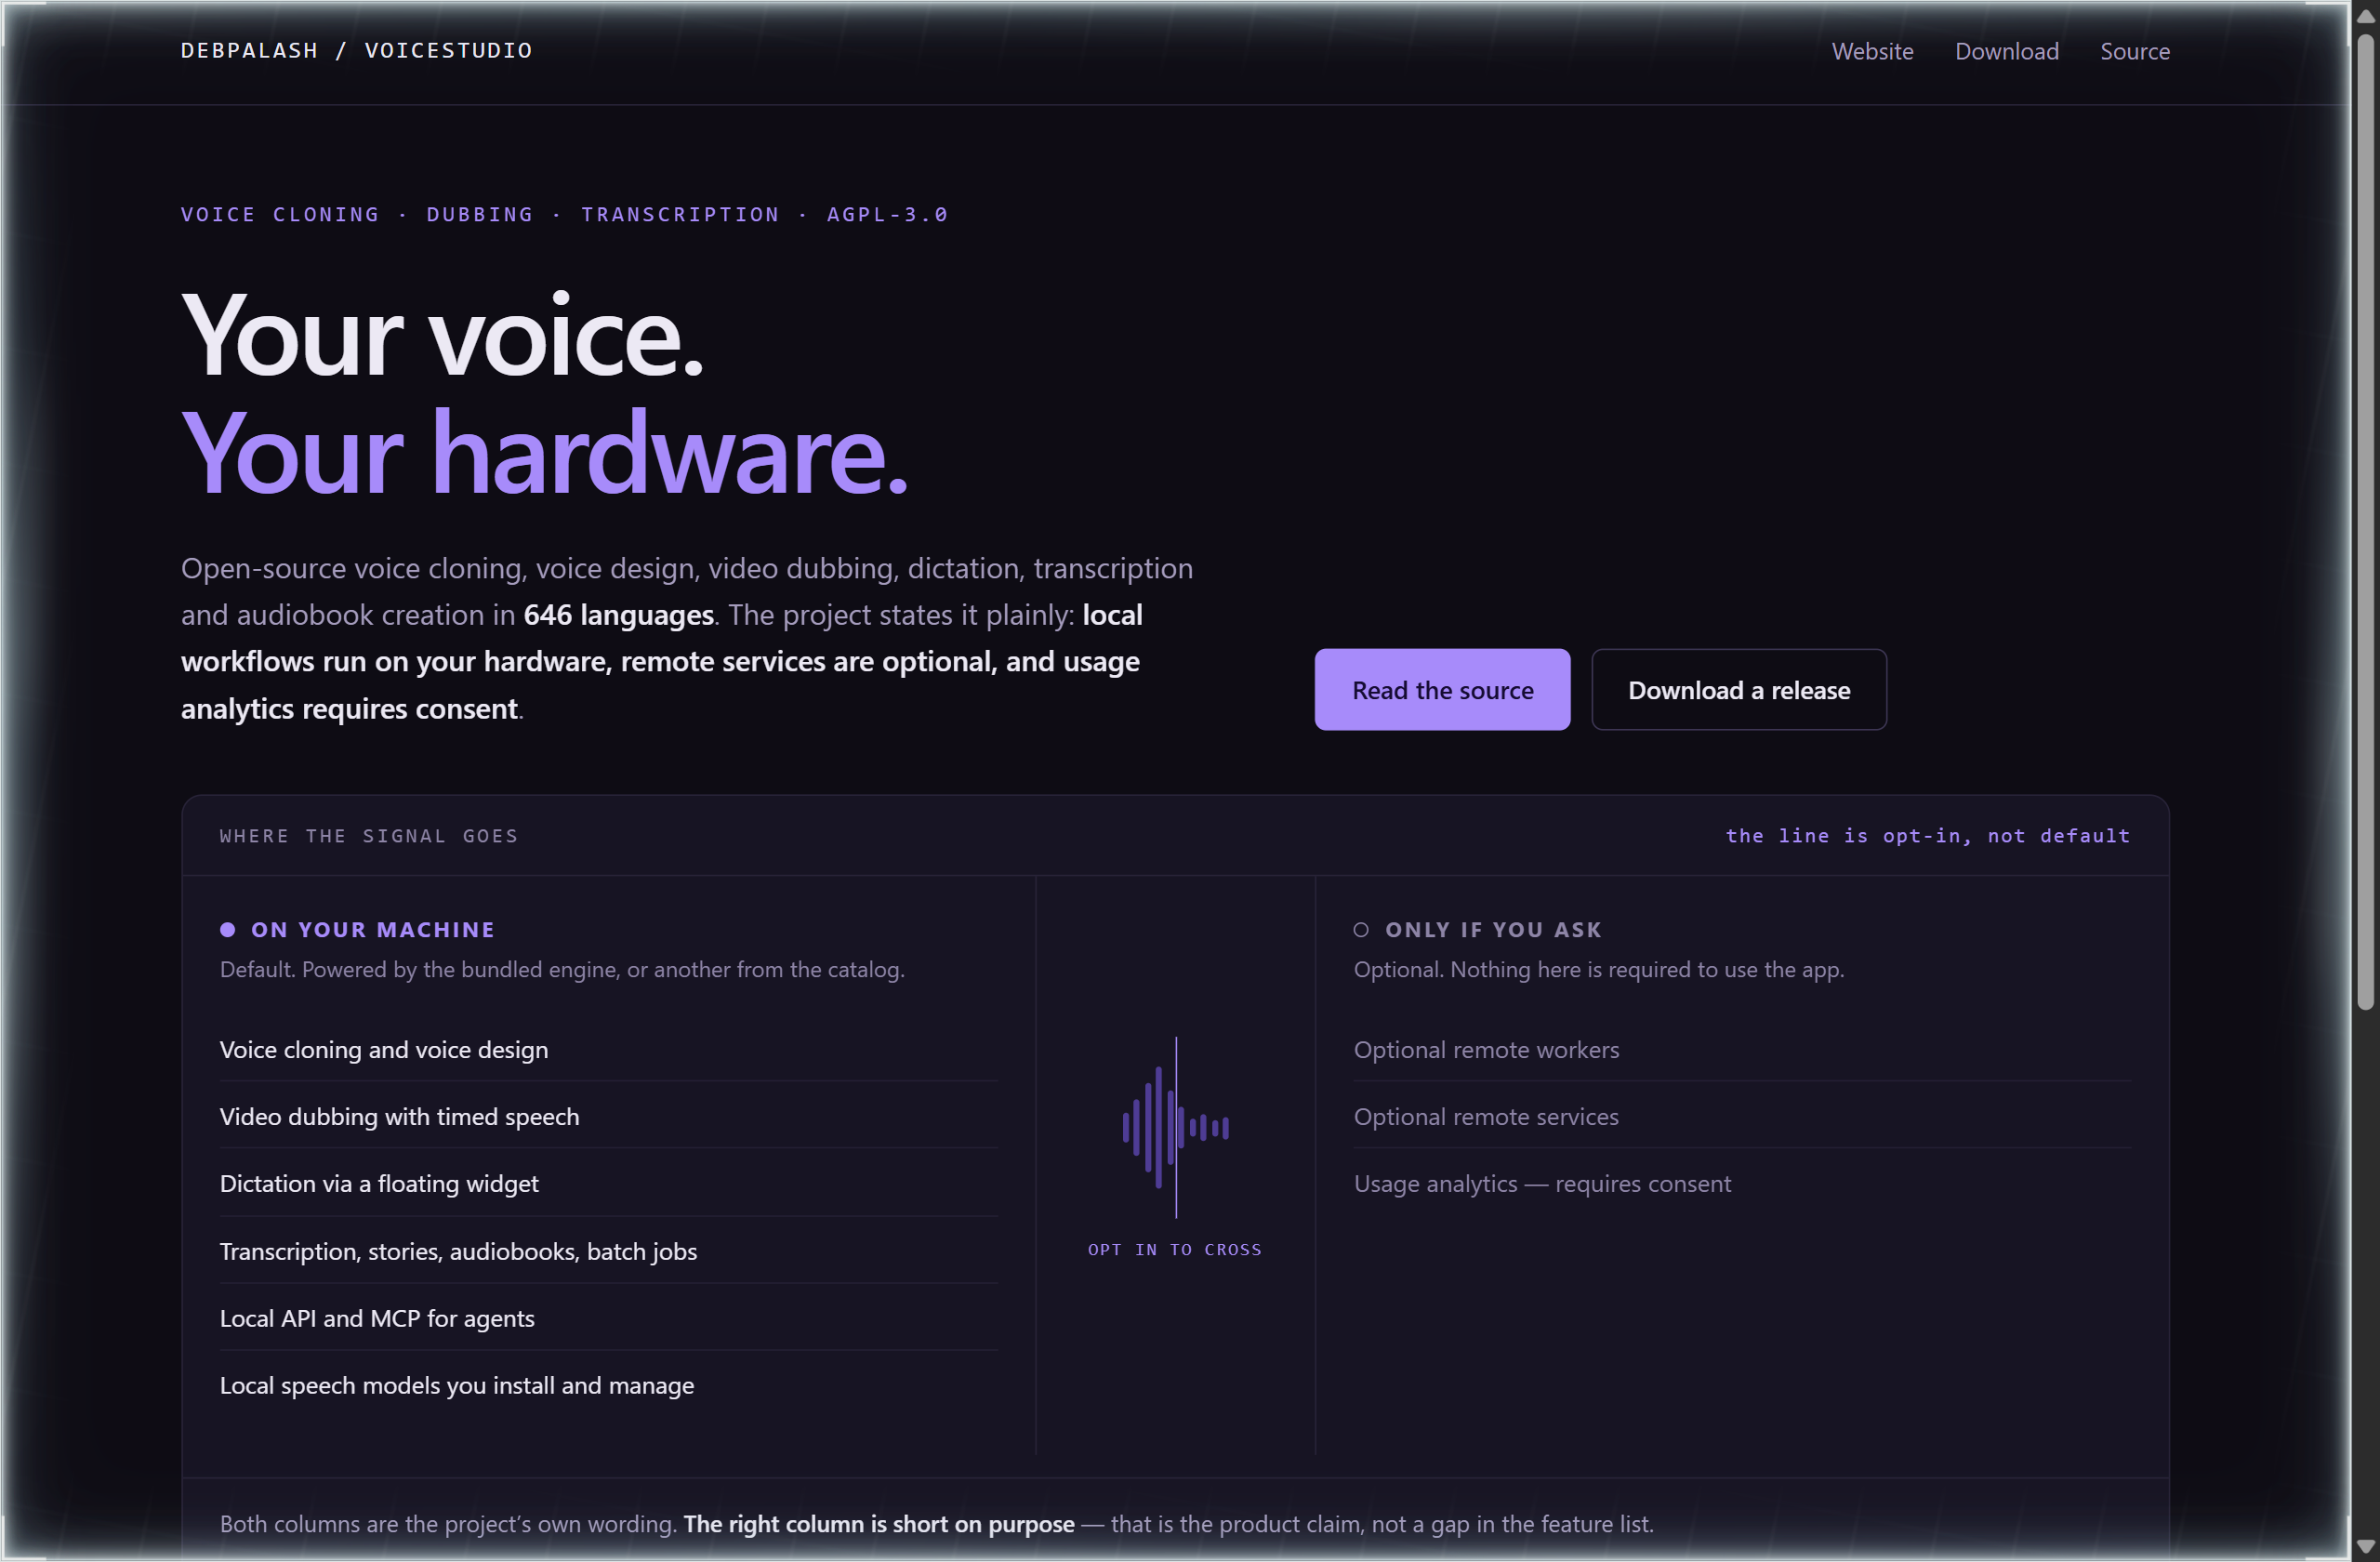Open the DEBPALASH / VOICESTUDIO brand link
The height and width of the screenshot is (1562, 2380).
point(356,50)
